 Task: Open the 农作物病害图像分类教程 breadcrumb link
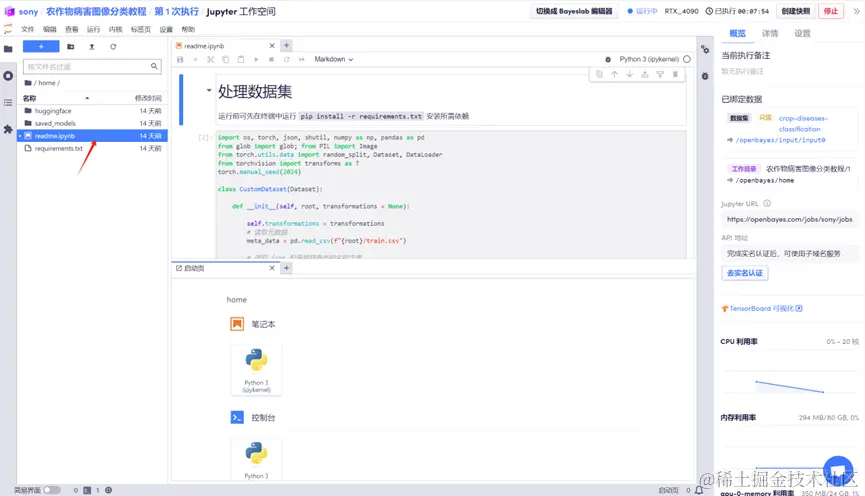[96, 12]
